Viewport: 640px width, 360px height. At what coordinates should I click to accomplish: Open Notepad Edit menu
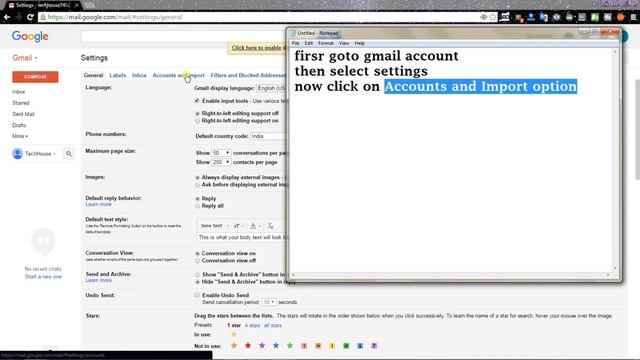(x=309, y=43)
